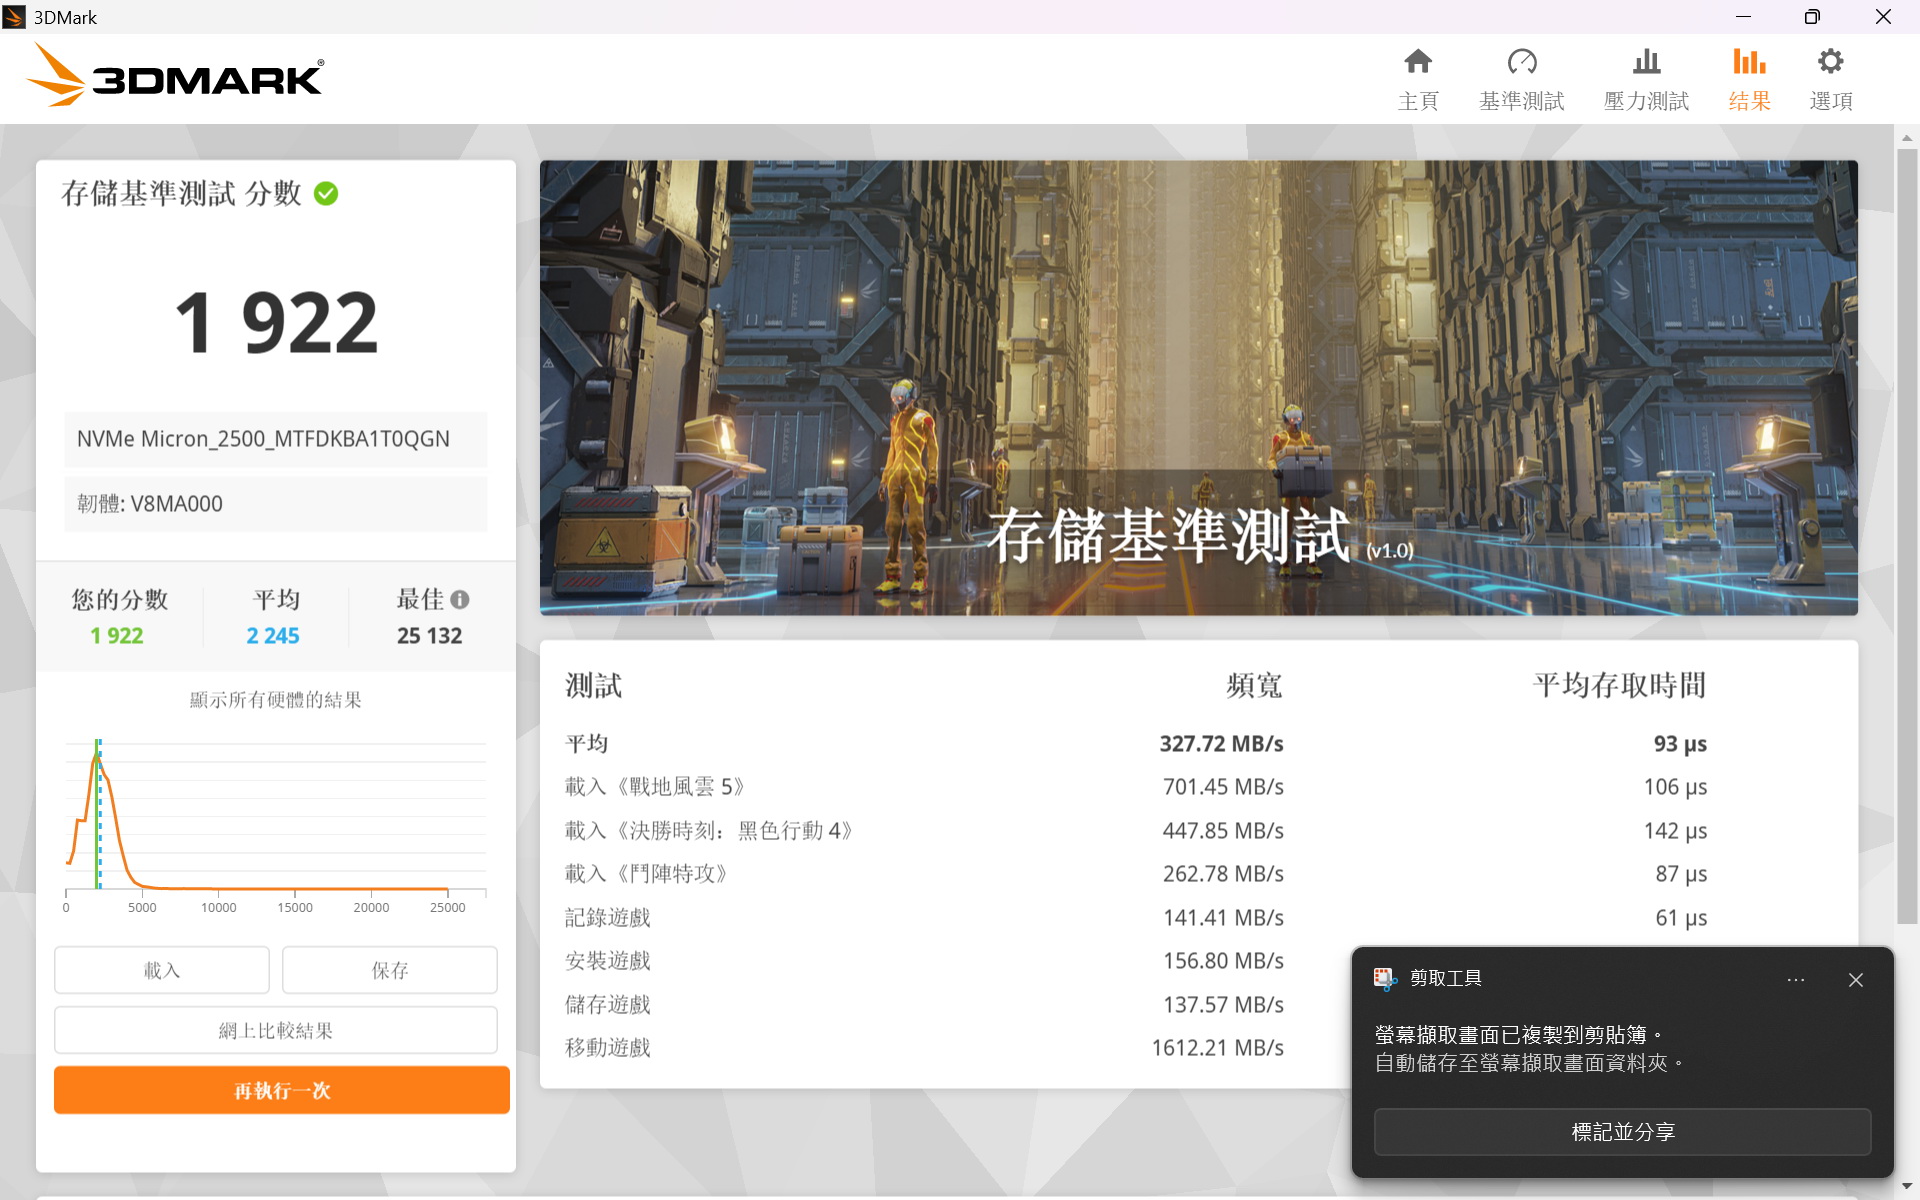
Task: Click the 網上比較結果 button
Action: [x=276, y=1030]
